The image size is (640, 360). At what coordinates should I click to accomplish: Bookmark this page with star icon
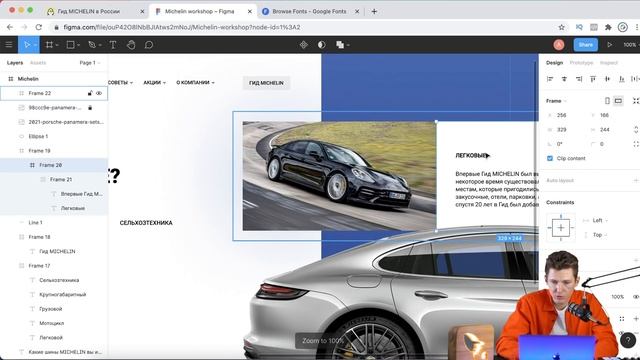(x=562, y=27)
